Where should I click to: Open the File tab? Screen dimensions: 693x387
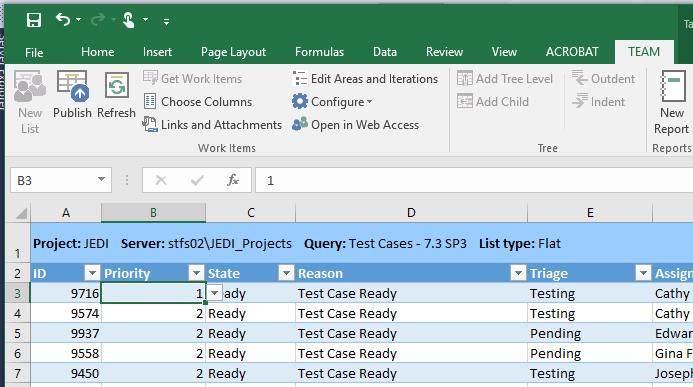(x=34, y=53)
